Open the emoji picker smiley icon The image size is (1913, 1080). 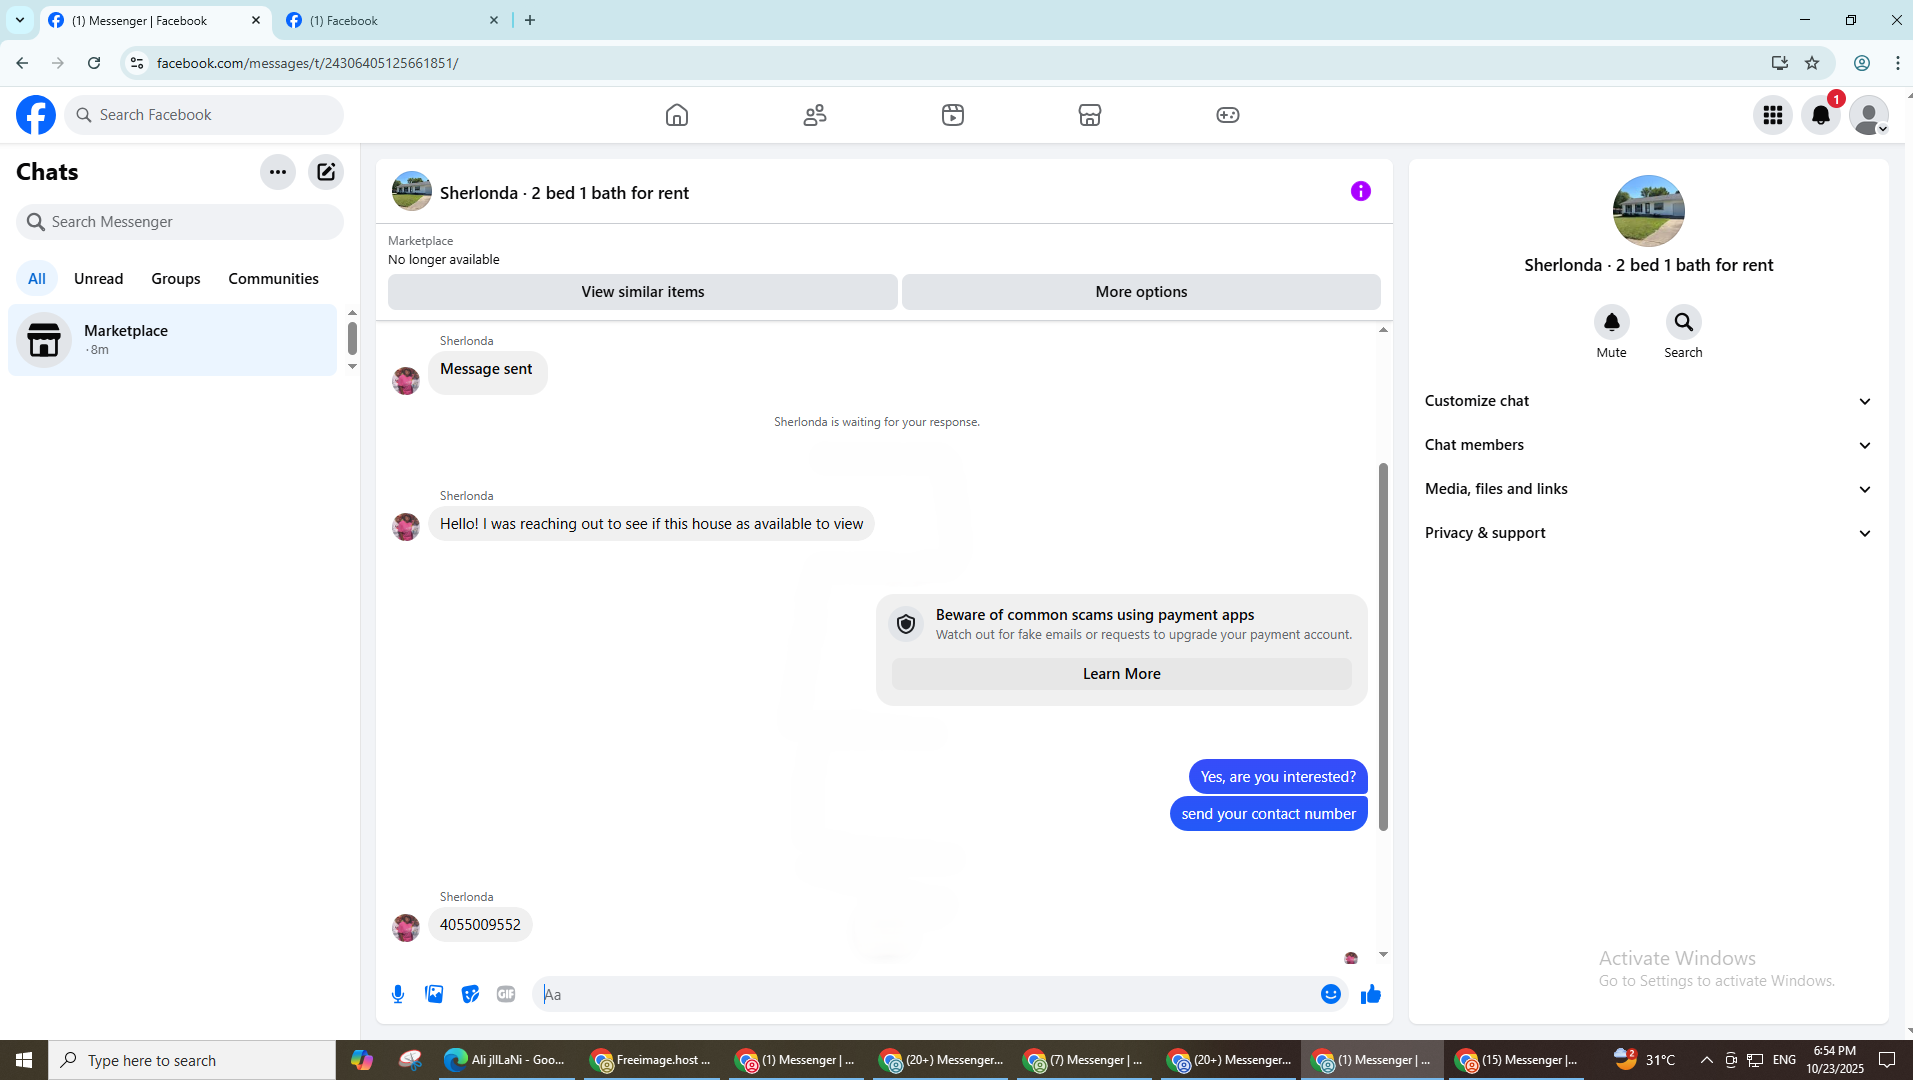(x=1331, y=994)
